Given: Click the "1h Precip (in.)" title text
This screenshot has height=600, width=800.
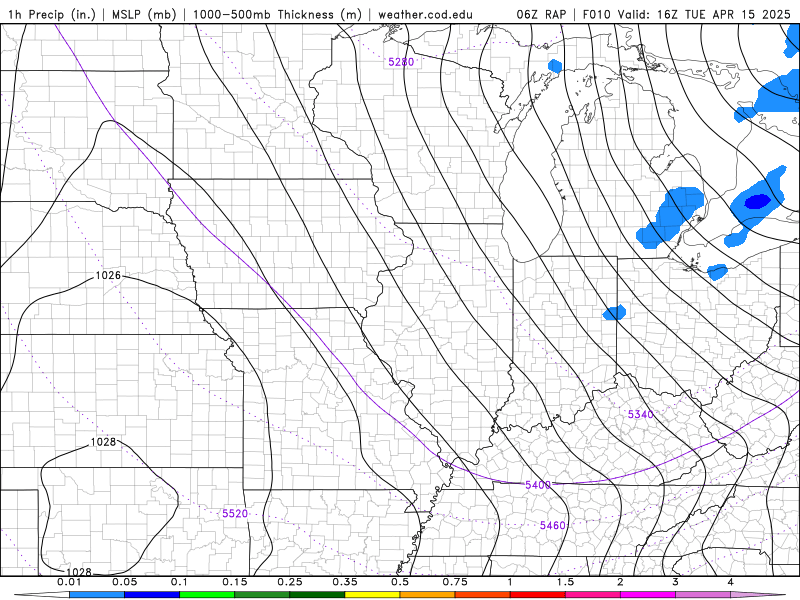Looking at the screenshot, I should pyautogui.click(x=52, y=14).
